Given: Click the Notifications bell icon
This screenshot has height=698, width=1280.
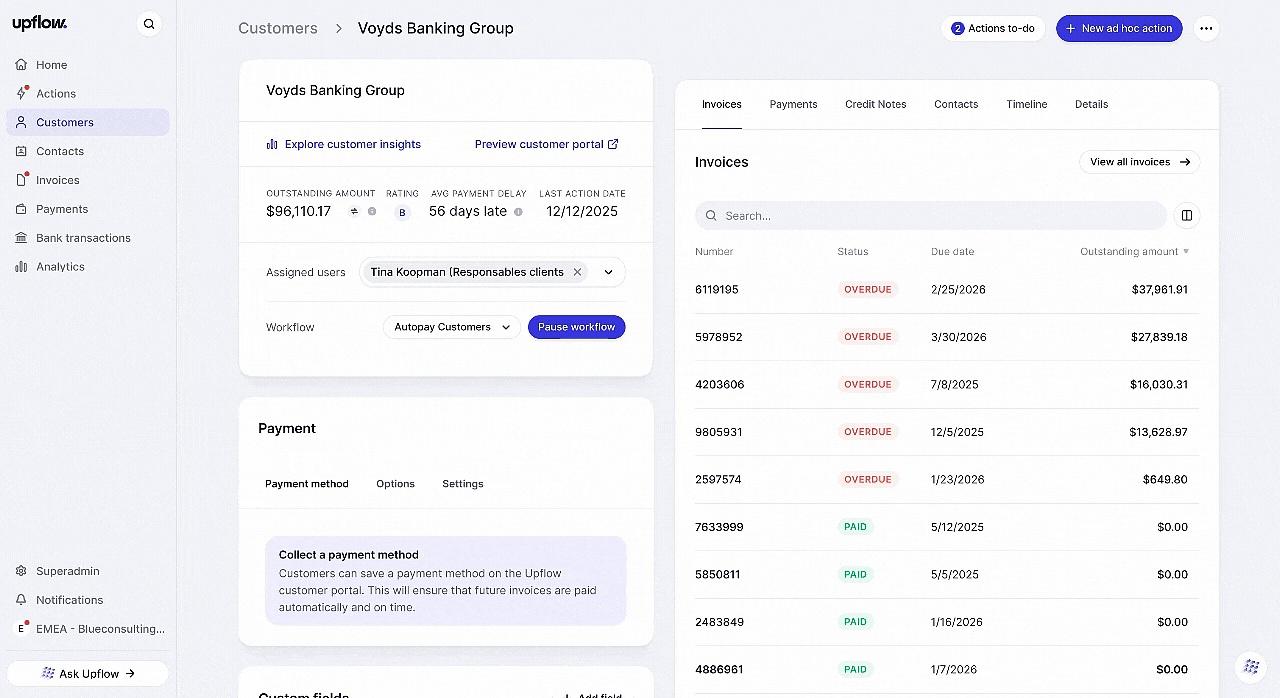Looking at the screenshot, I should [x=21, y=600].
